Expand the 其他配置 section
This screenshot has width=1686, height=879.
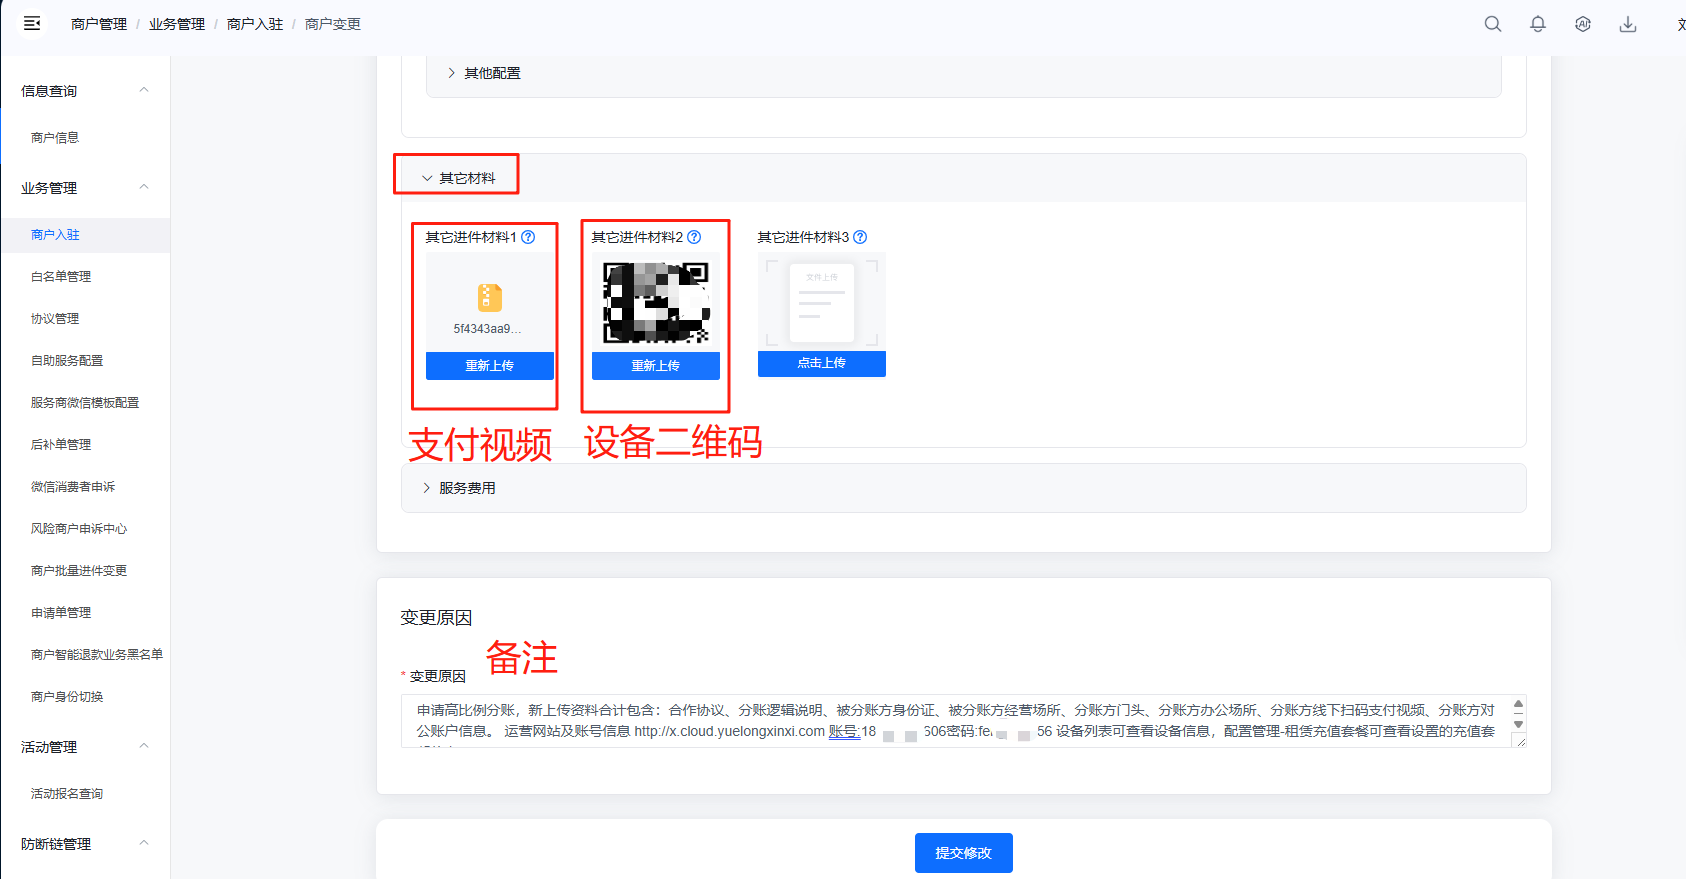964,73
